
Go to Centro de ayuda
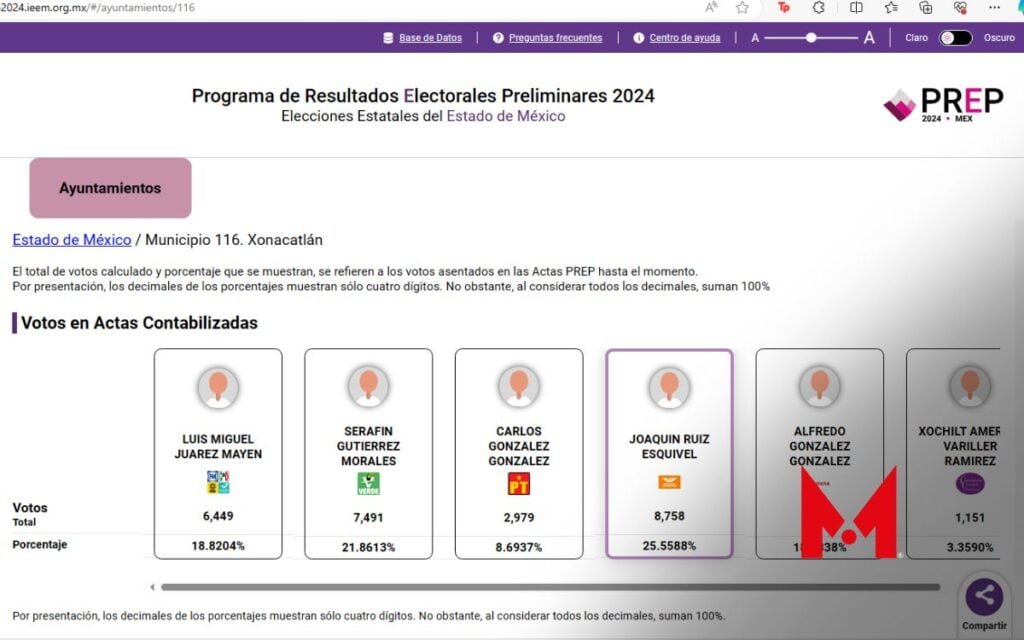click(x=684, y=38)
